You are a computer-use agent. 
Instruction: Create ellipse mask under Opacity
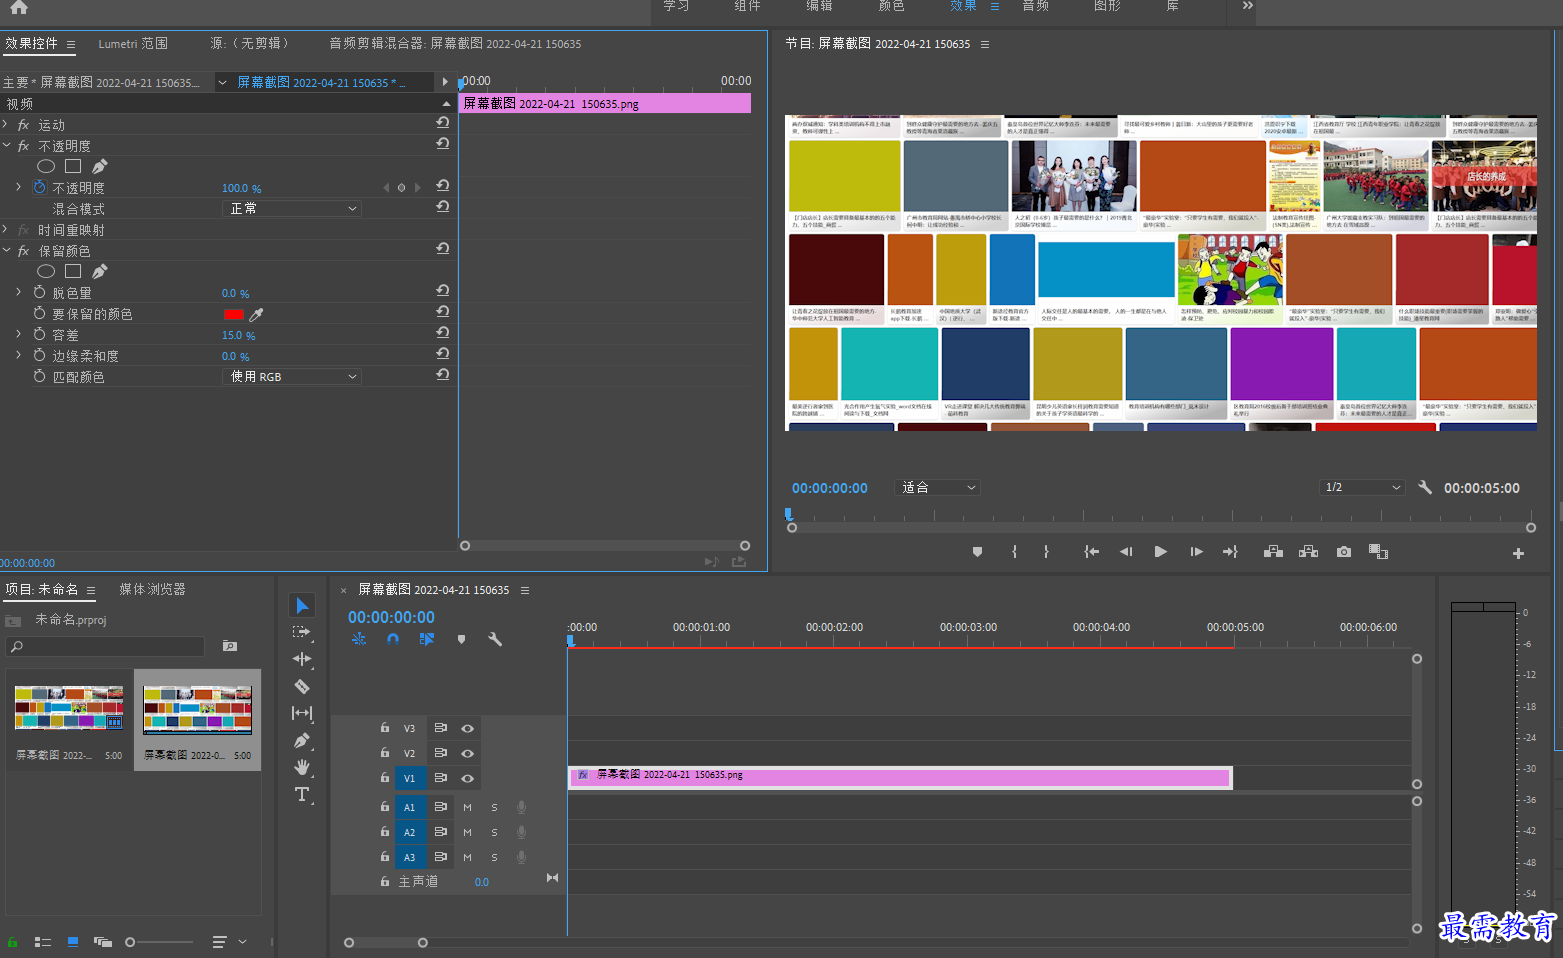46,166
